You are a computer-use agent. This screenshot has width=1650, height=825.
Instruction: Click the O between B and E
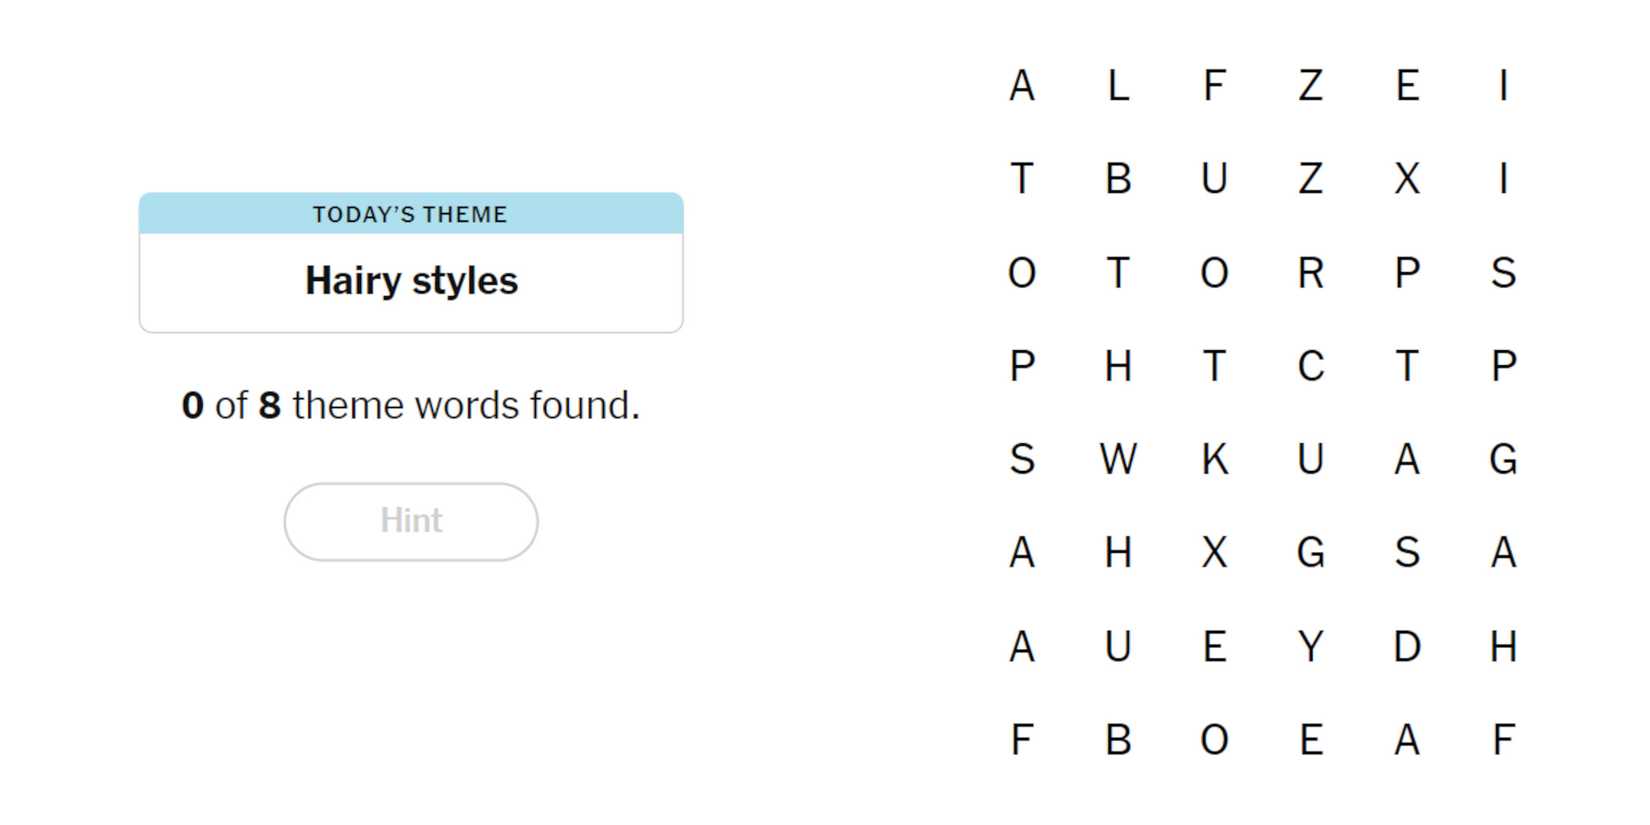[x=1214, y=740]
